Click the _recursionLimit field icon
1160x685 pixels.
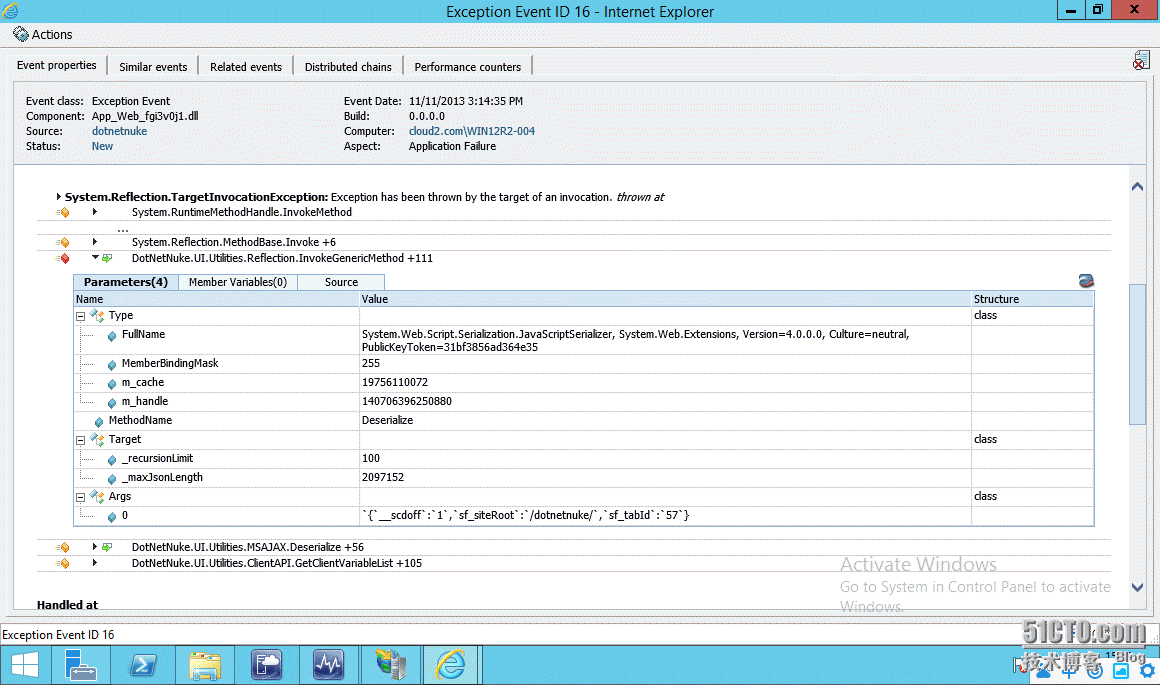[x=112, y=460]
